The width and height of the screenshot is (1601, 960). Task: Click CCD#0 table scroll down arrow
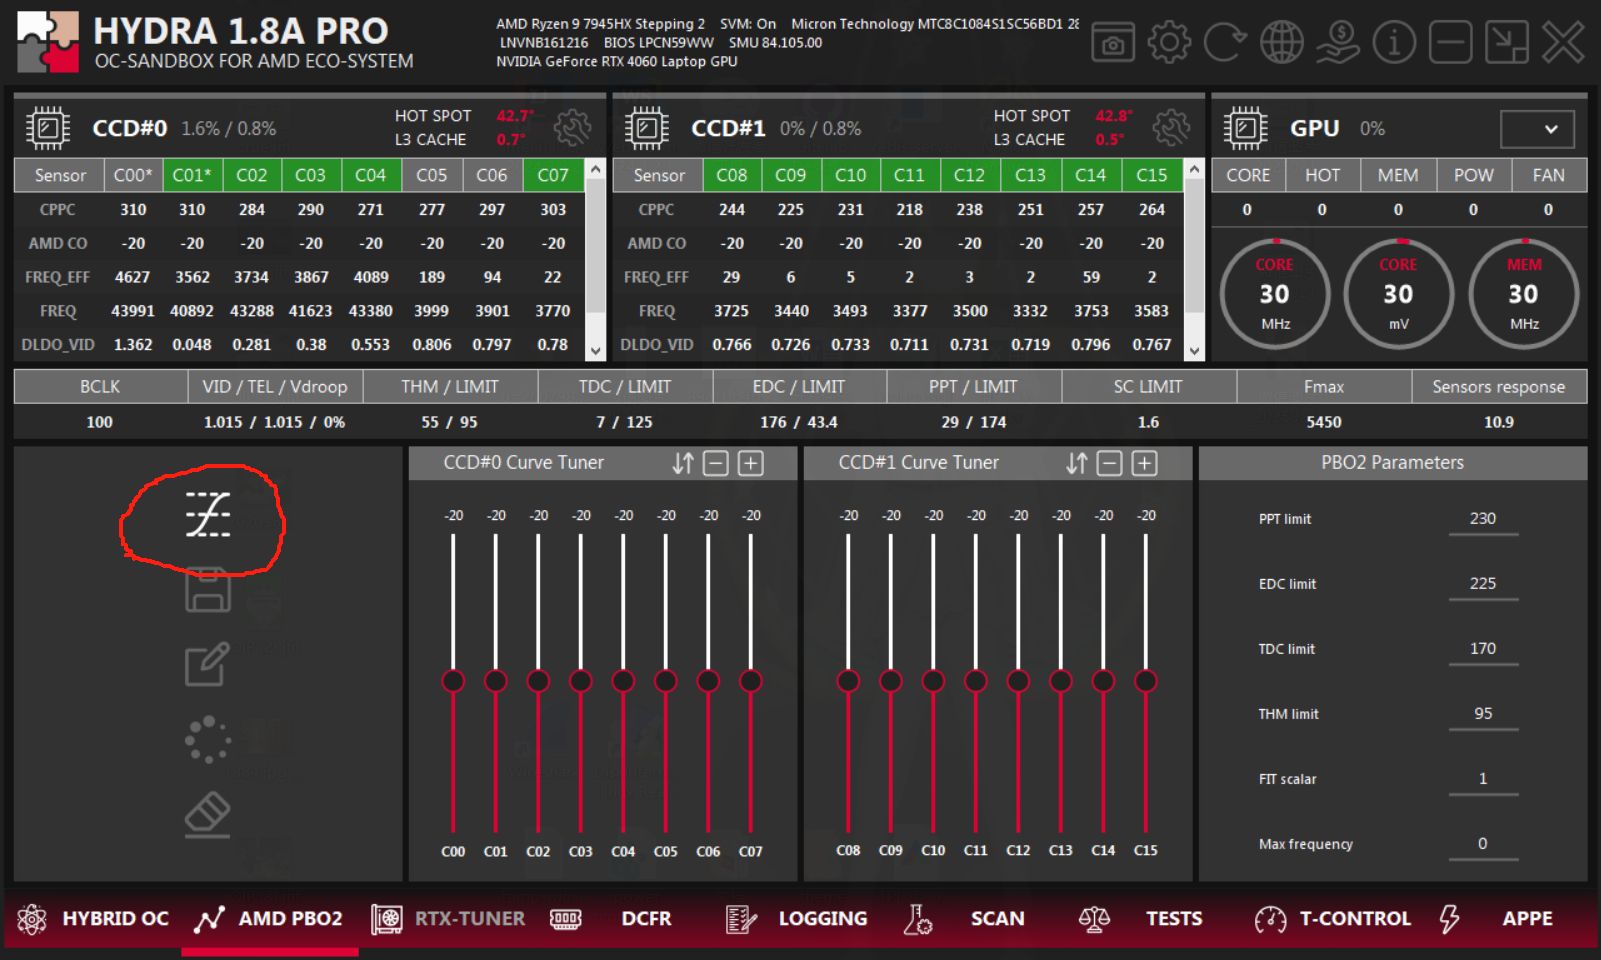(x=595, y=351)
